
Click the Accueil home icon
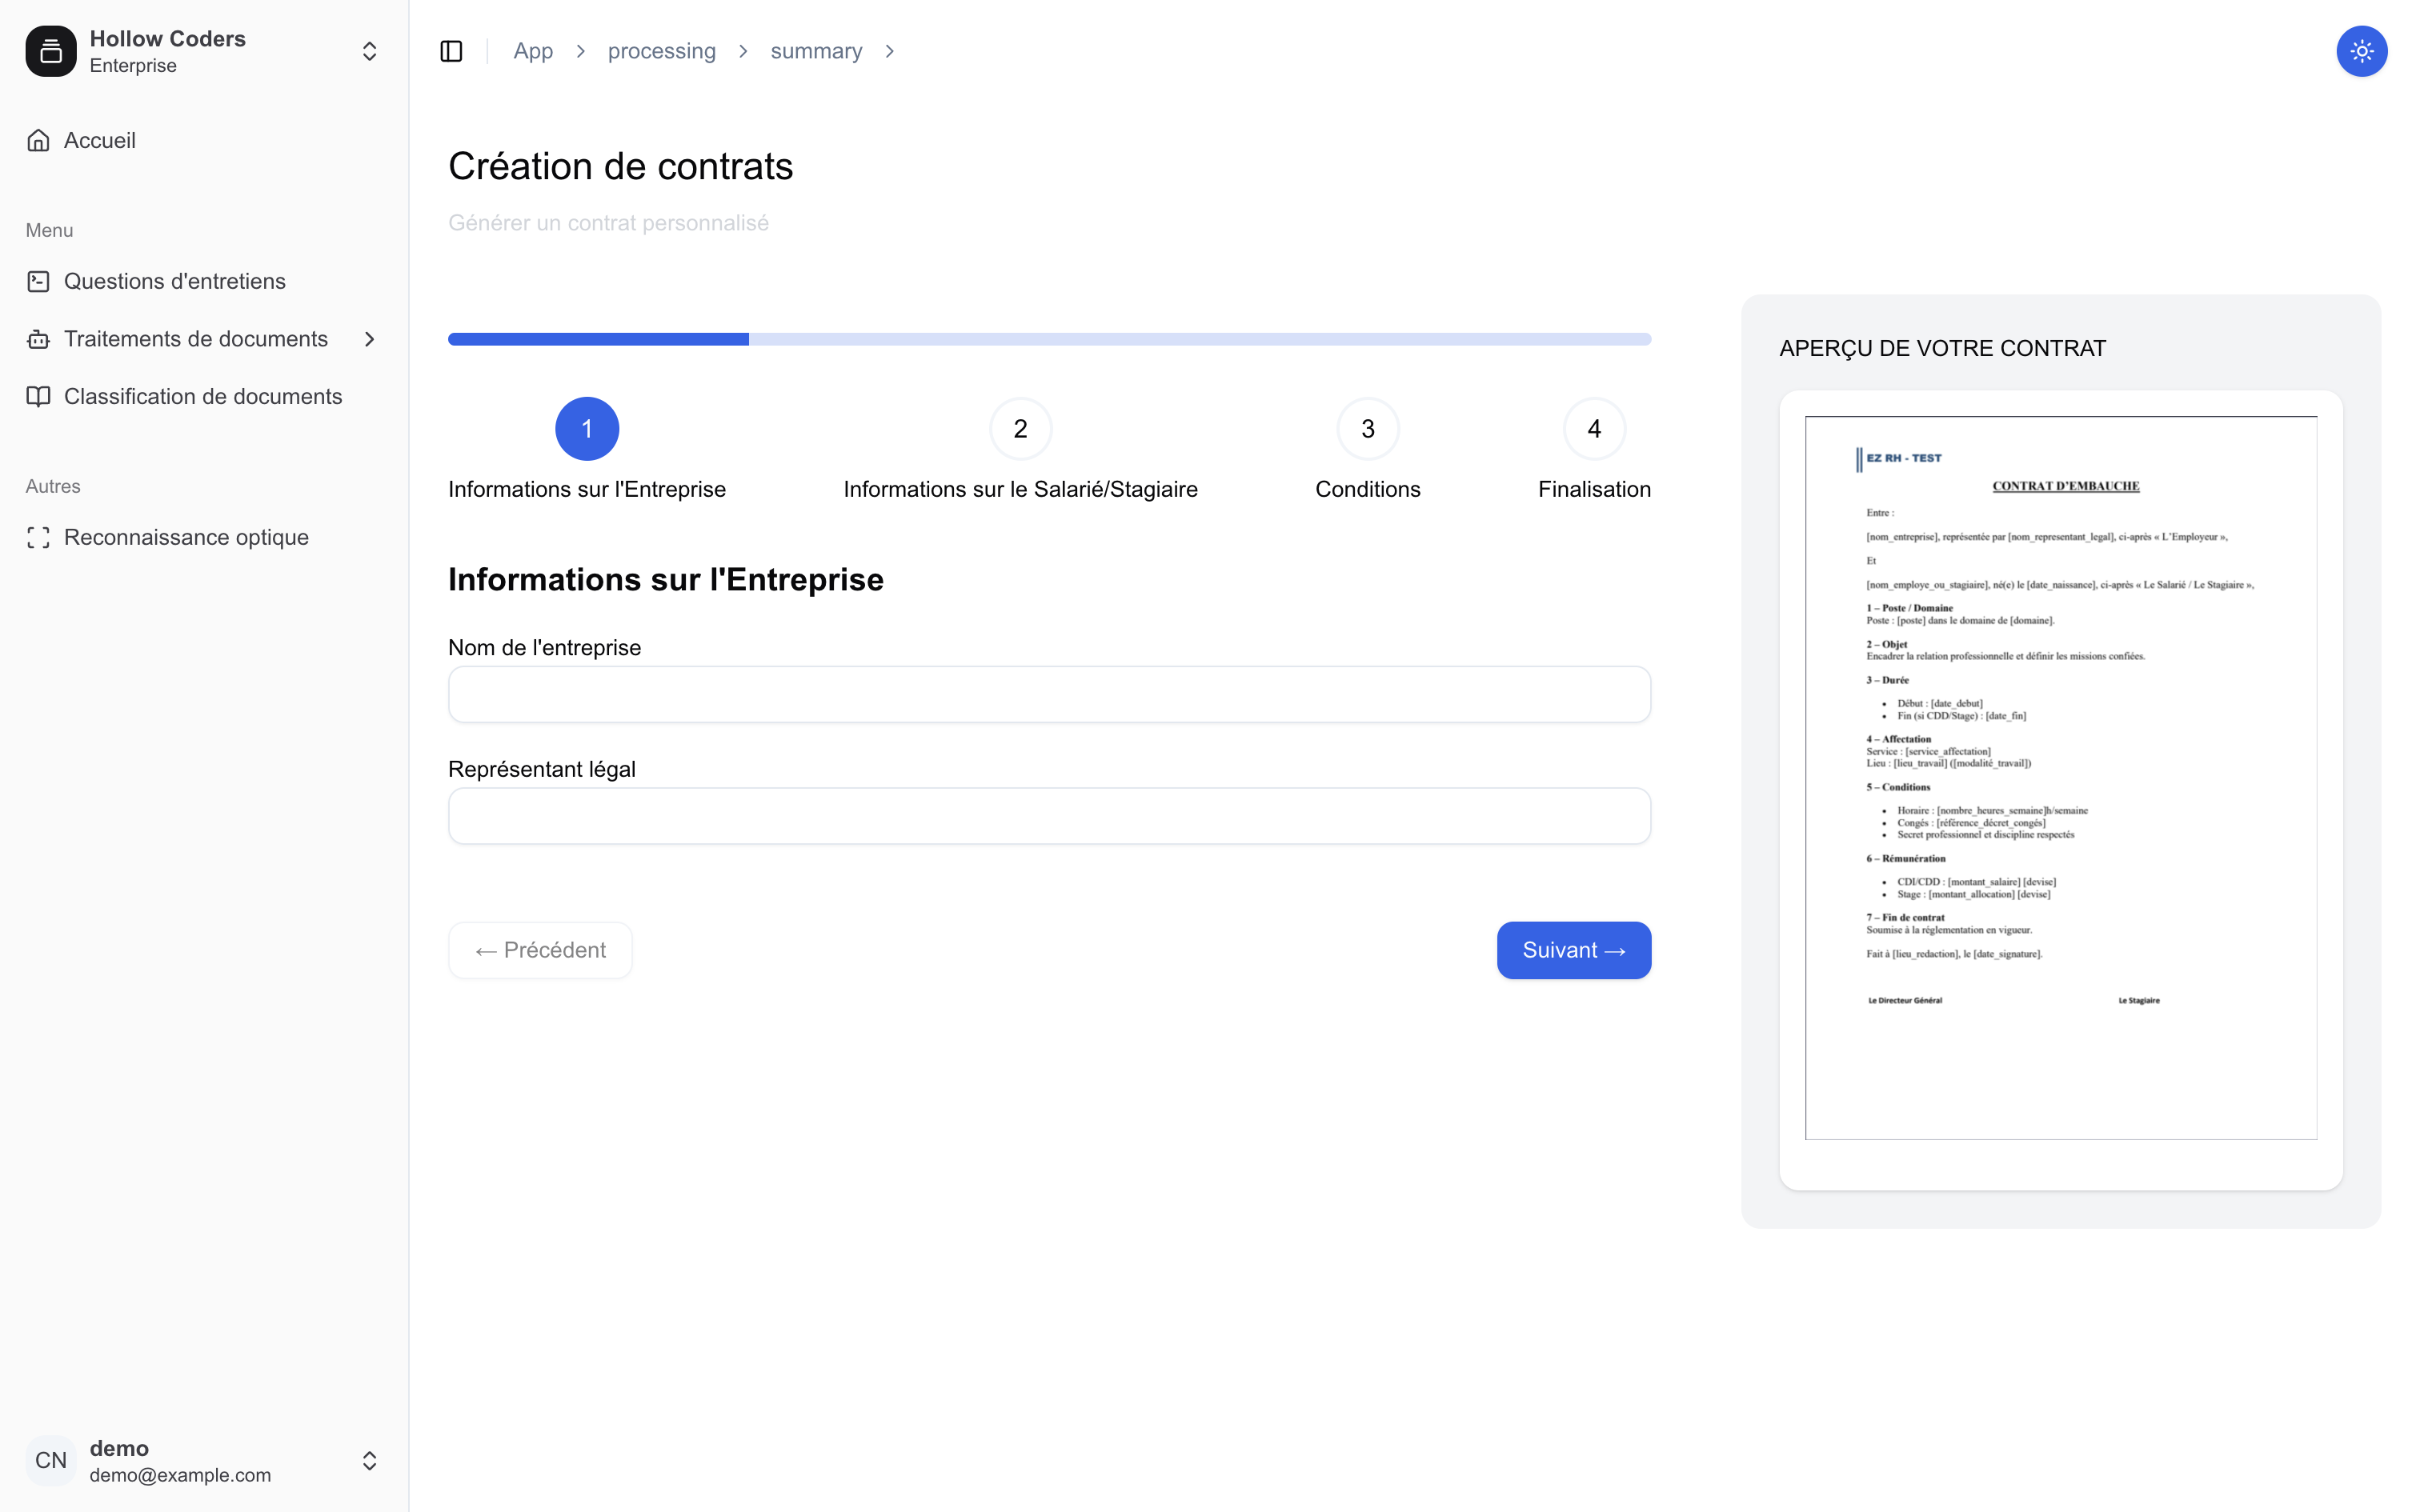[38, 140]
